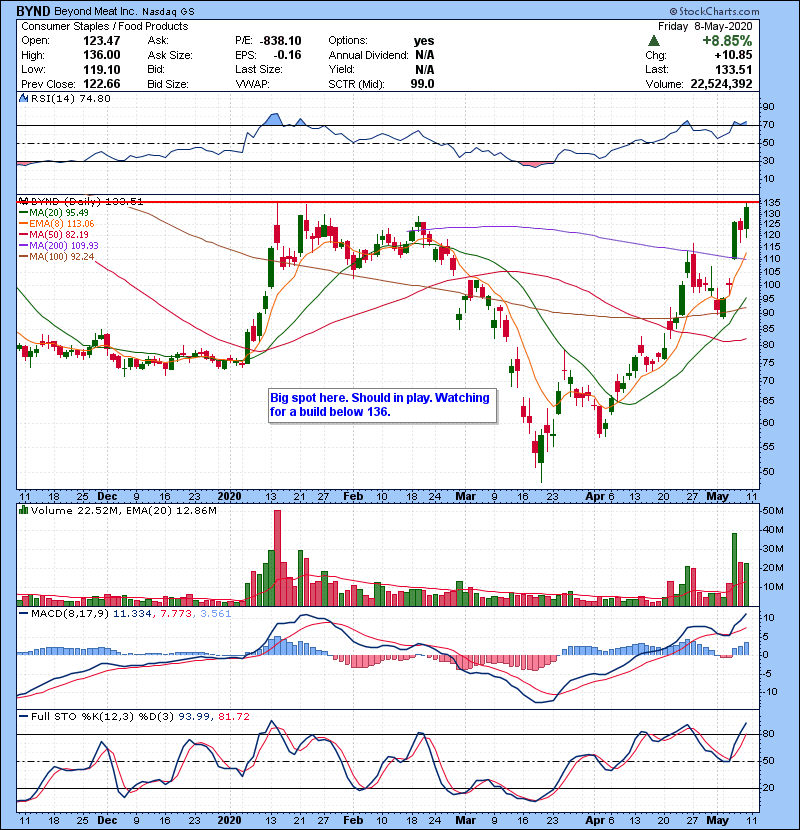Click the Volume 22.52M, EMA(20) 12.86M label

pyautogui.click(x=123, y=511)
